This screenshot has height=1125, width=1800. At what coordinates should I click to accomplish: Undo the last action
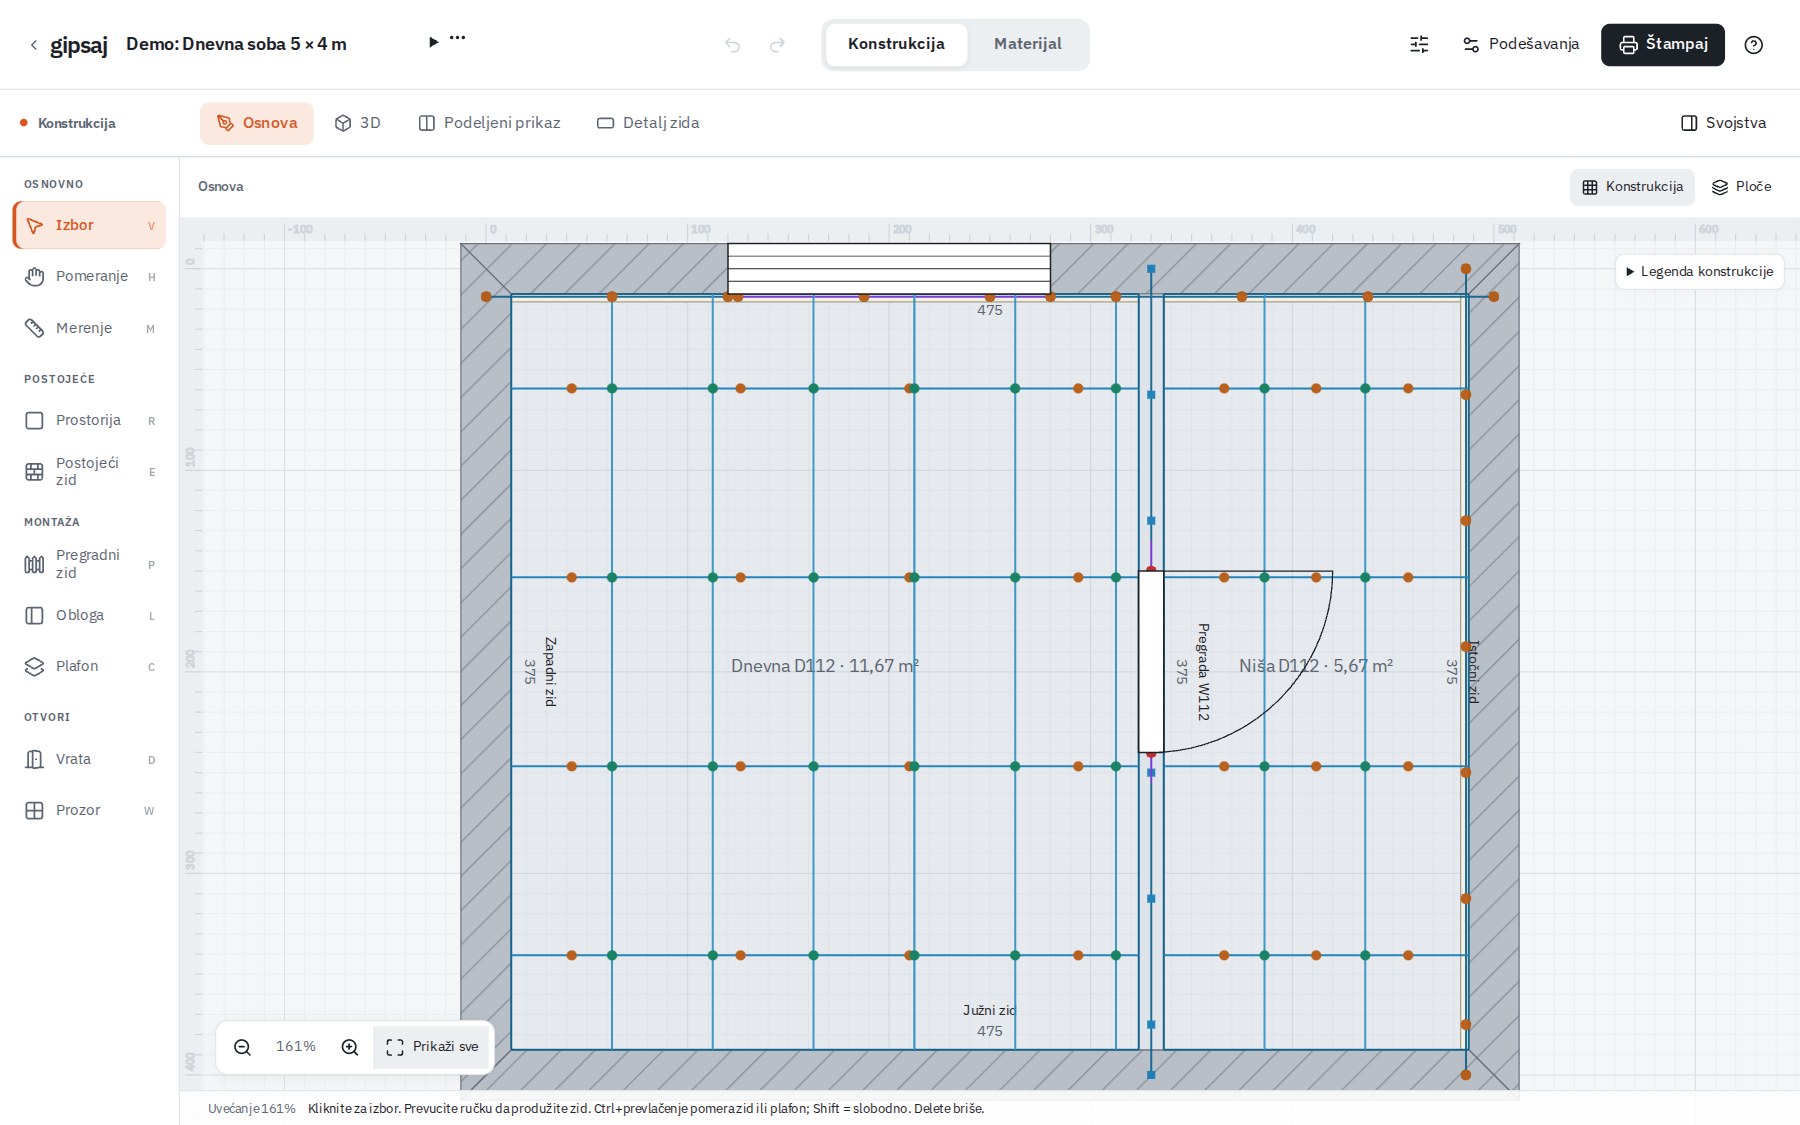point(733,45)
